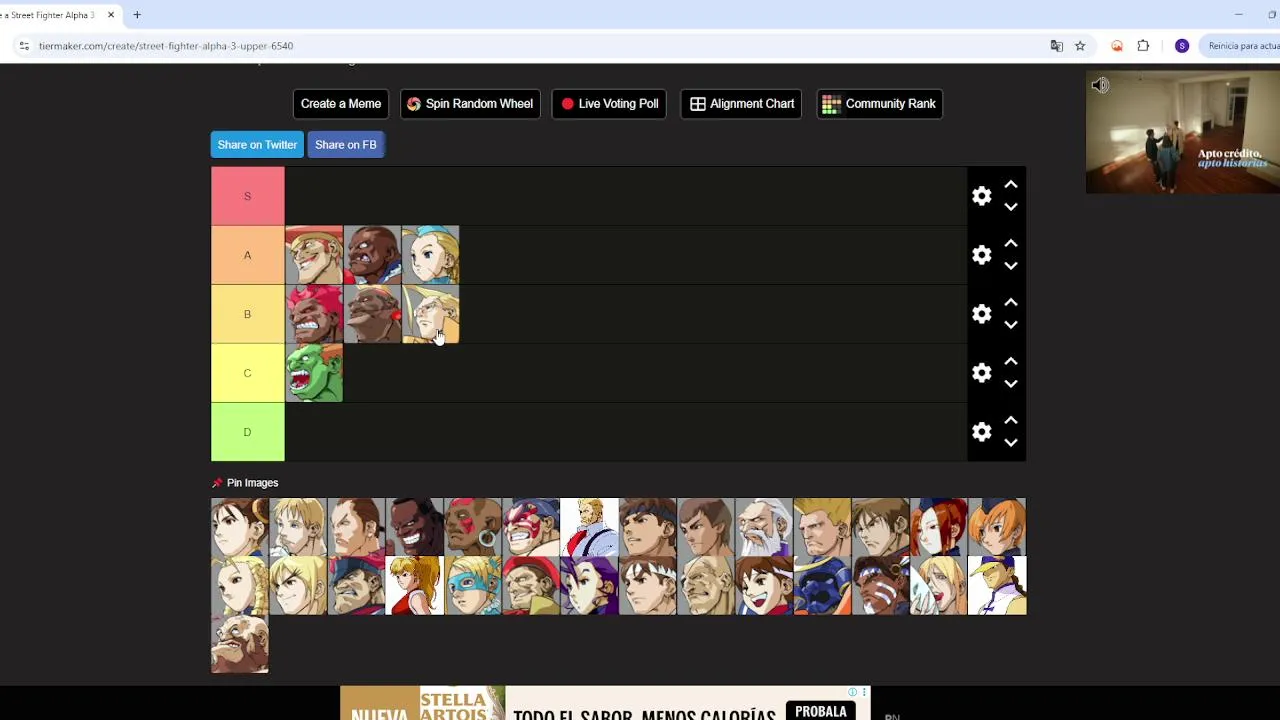Open settings gear for the S tier row
Screen dimensions: 1280x720
point(981,196)
